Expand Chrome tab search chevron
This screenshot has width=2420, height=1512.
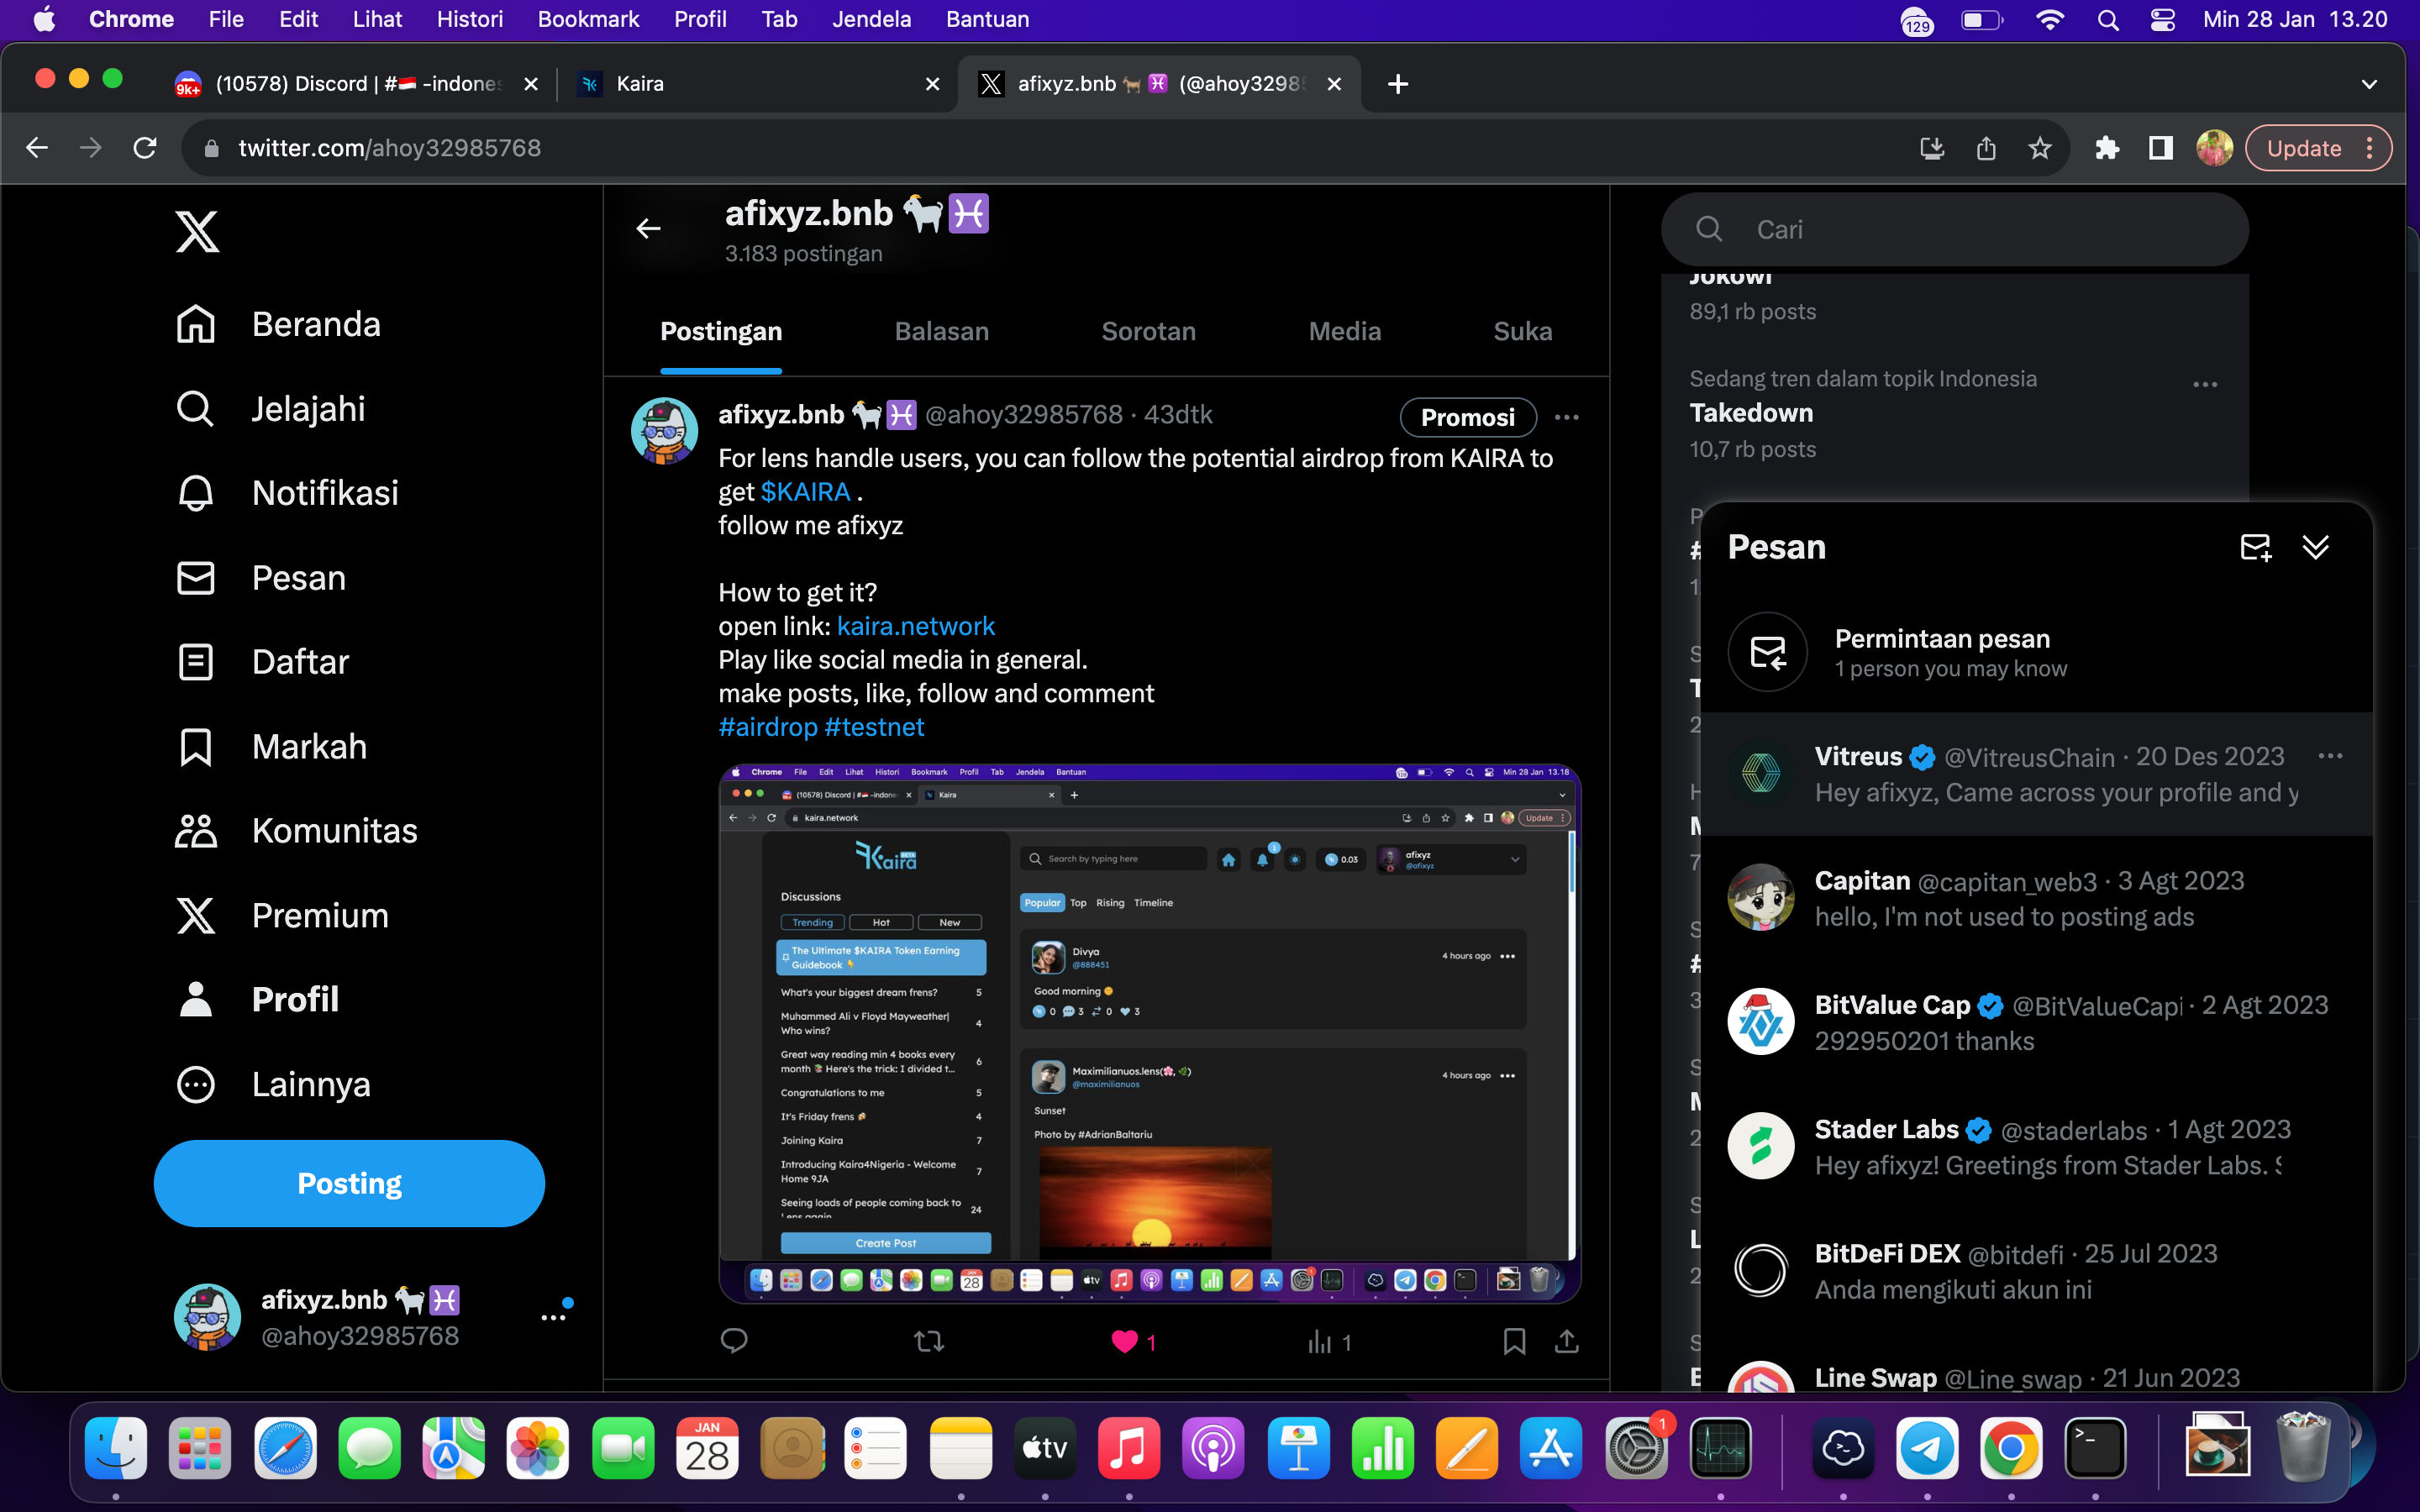[x=2369, y=84]
